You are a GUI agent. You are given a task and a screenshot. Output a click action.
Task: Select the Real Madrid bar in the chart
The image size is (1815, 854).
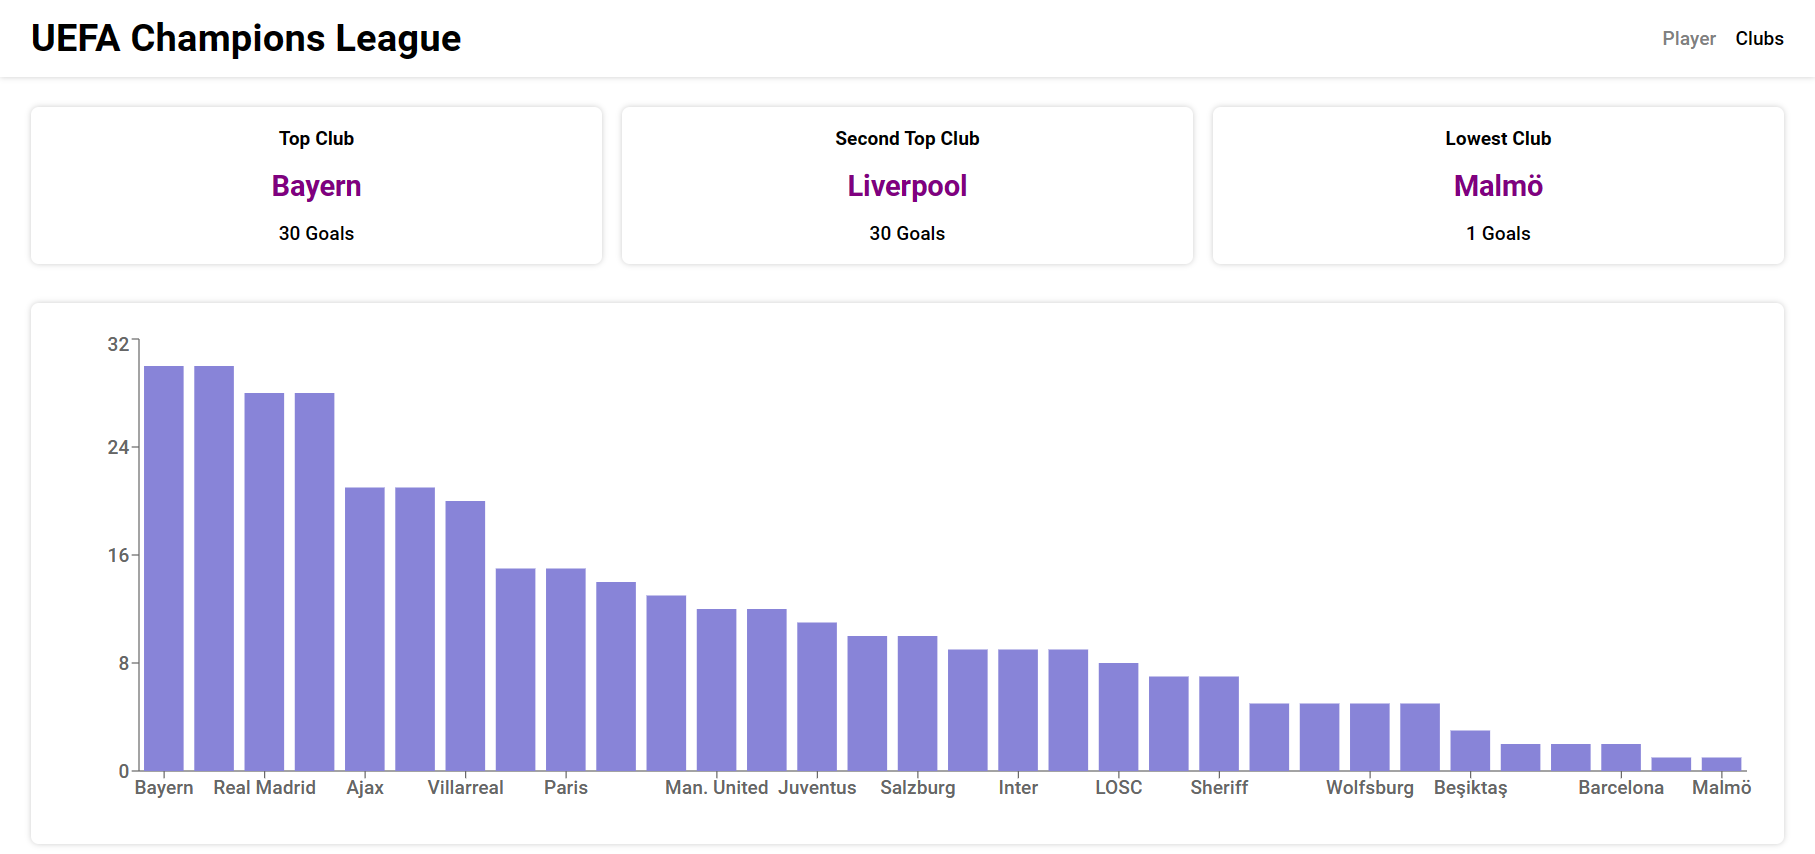click(x=264, y=582)
